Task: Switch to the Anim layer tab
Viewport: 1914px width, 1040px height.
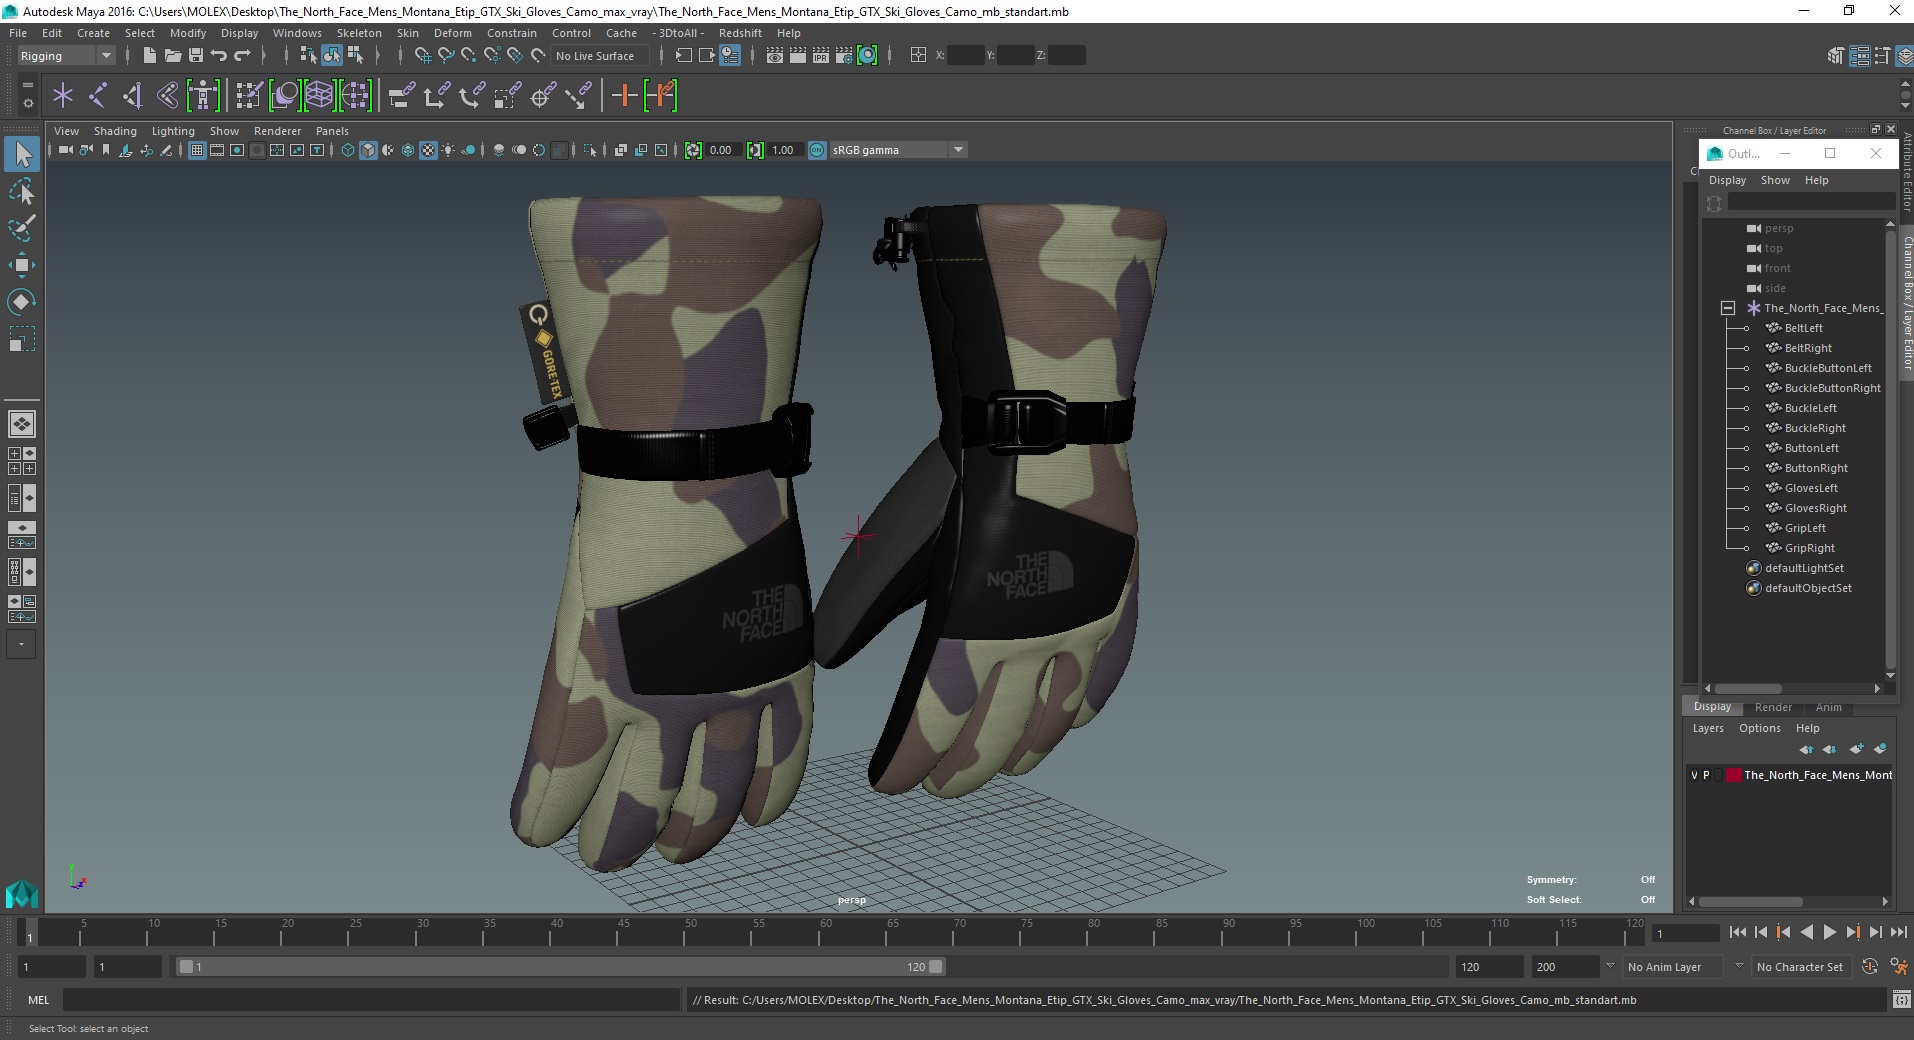Action: (1828, 707)
